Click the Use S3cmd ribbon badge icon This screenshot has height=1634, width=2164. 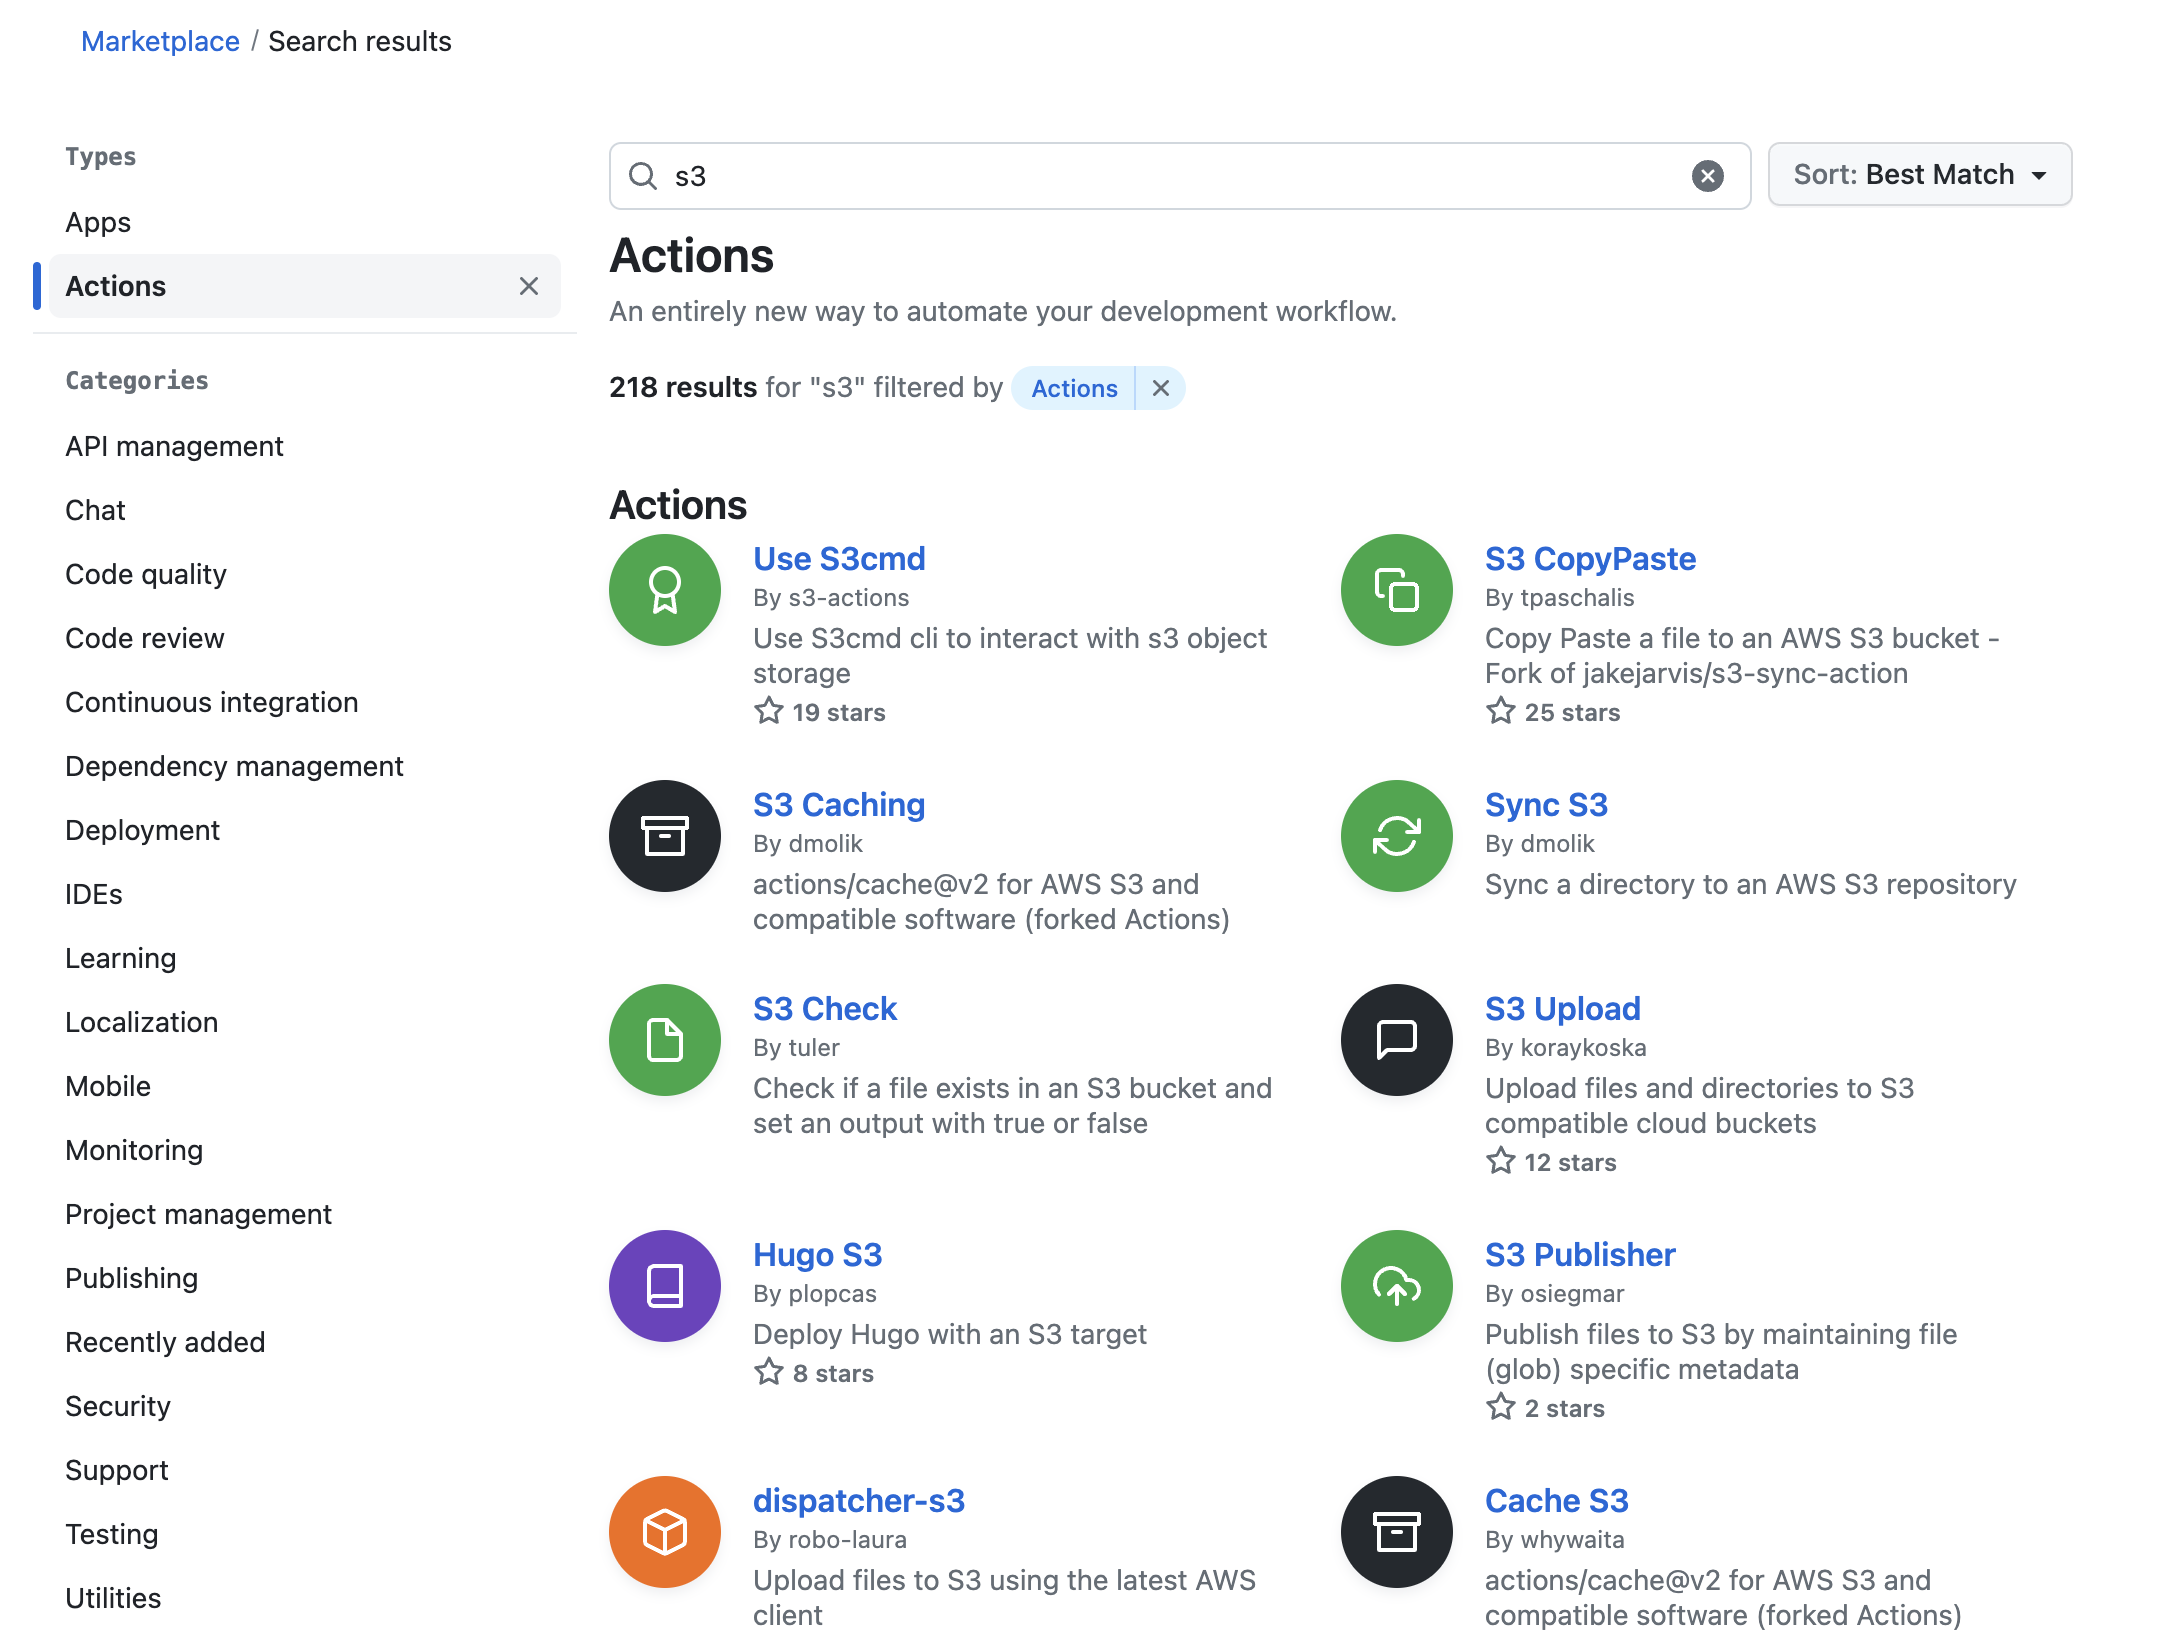point(664,589)
